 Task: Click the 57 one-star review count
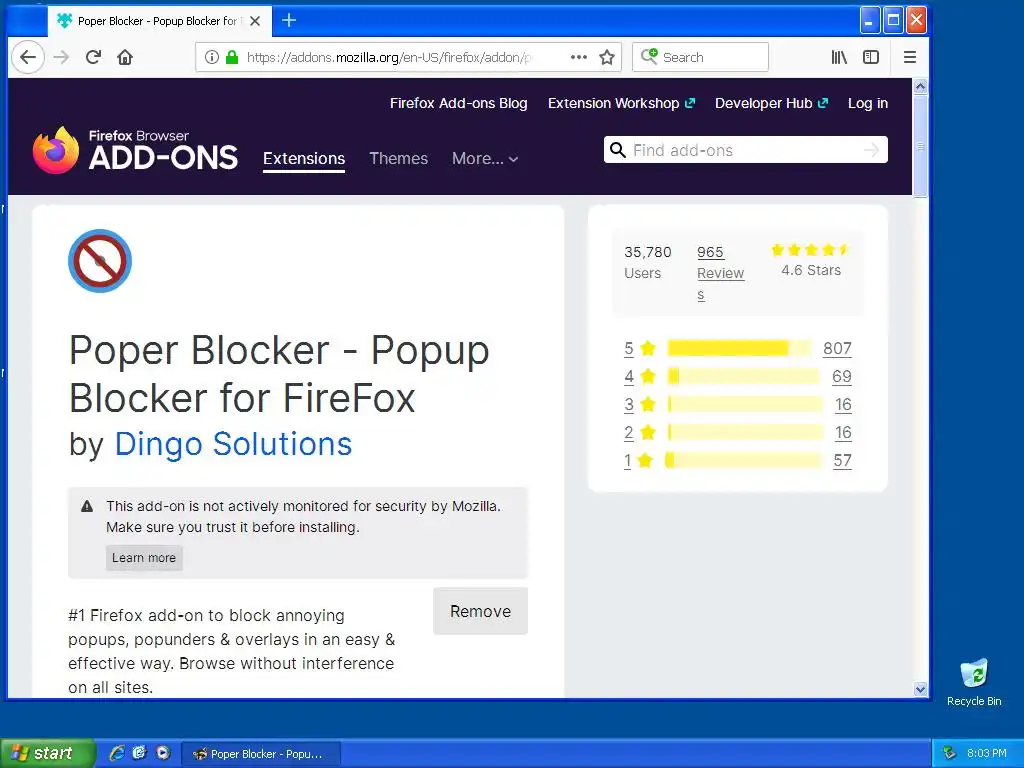842,460
